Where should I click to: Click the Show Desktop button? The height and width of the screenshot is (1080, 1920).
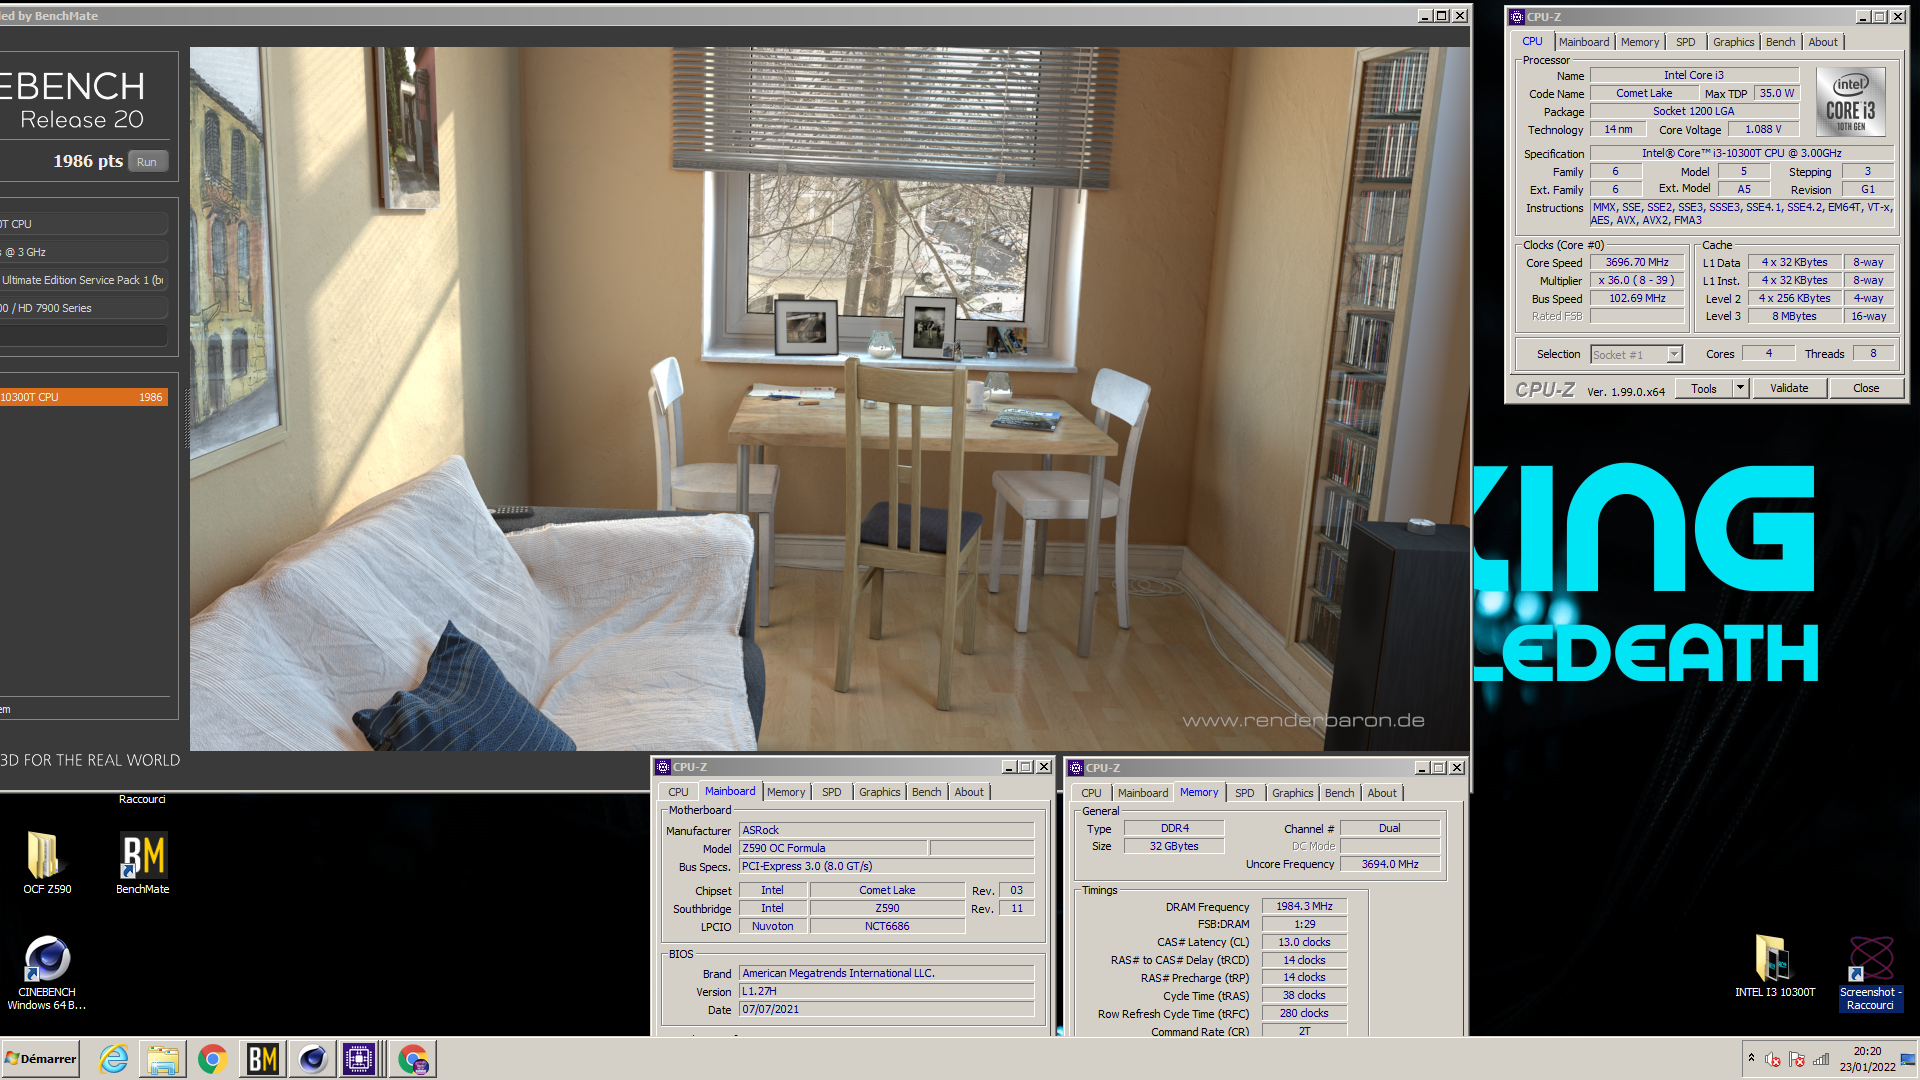click(x=1910, y=1059)
